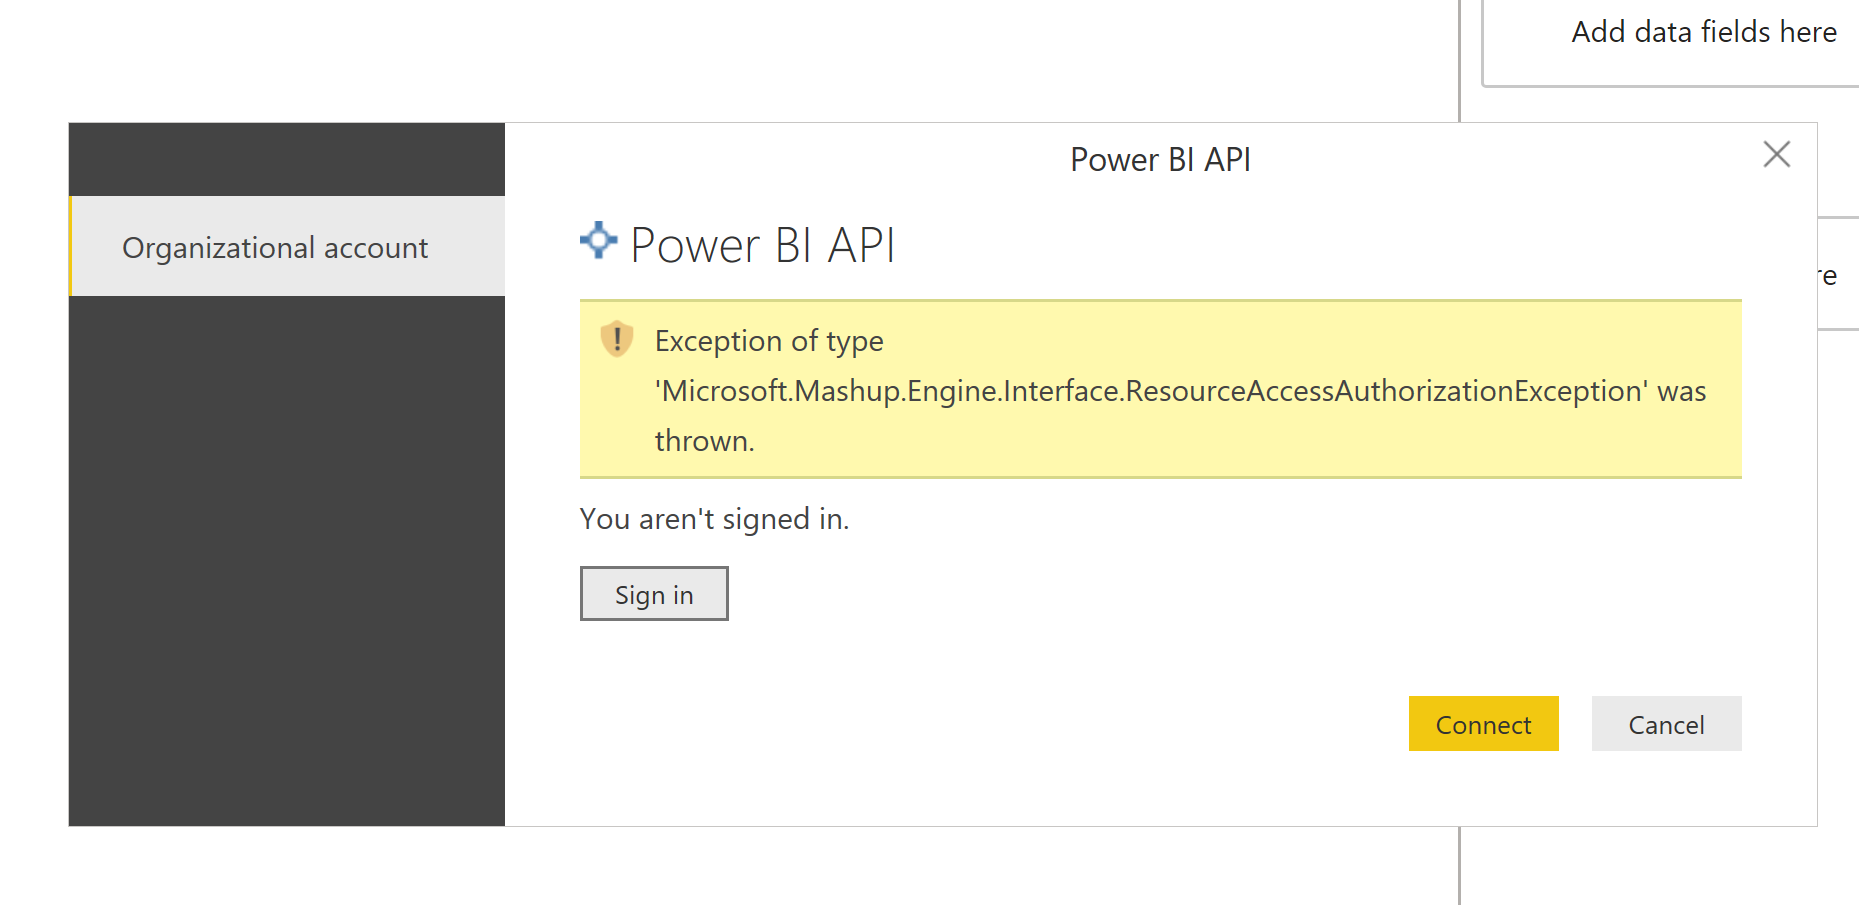Click the yellow Connect button
The image size is (1859, 905).
1483,724
